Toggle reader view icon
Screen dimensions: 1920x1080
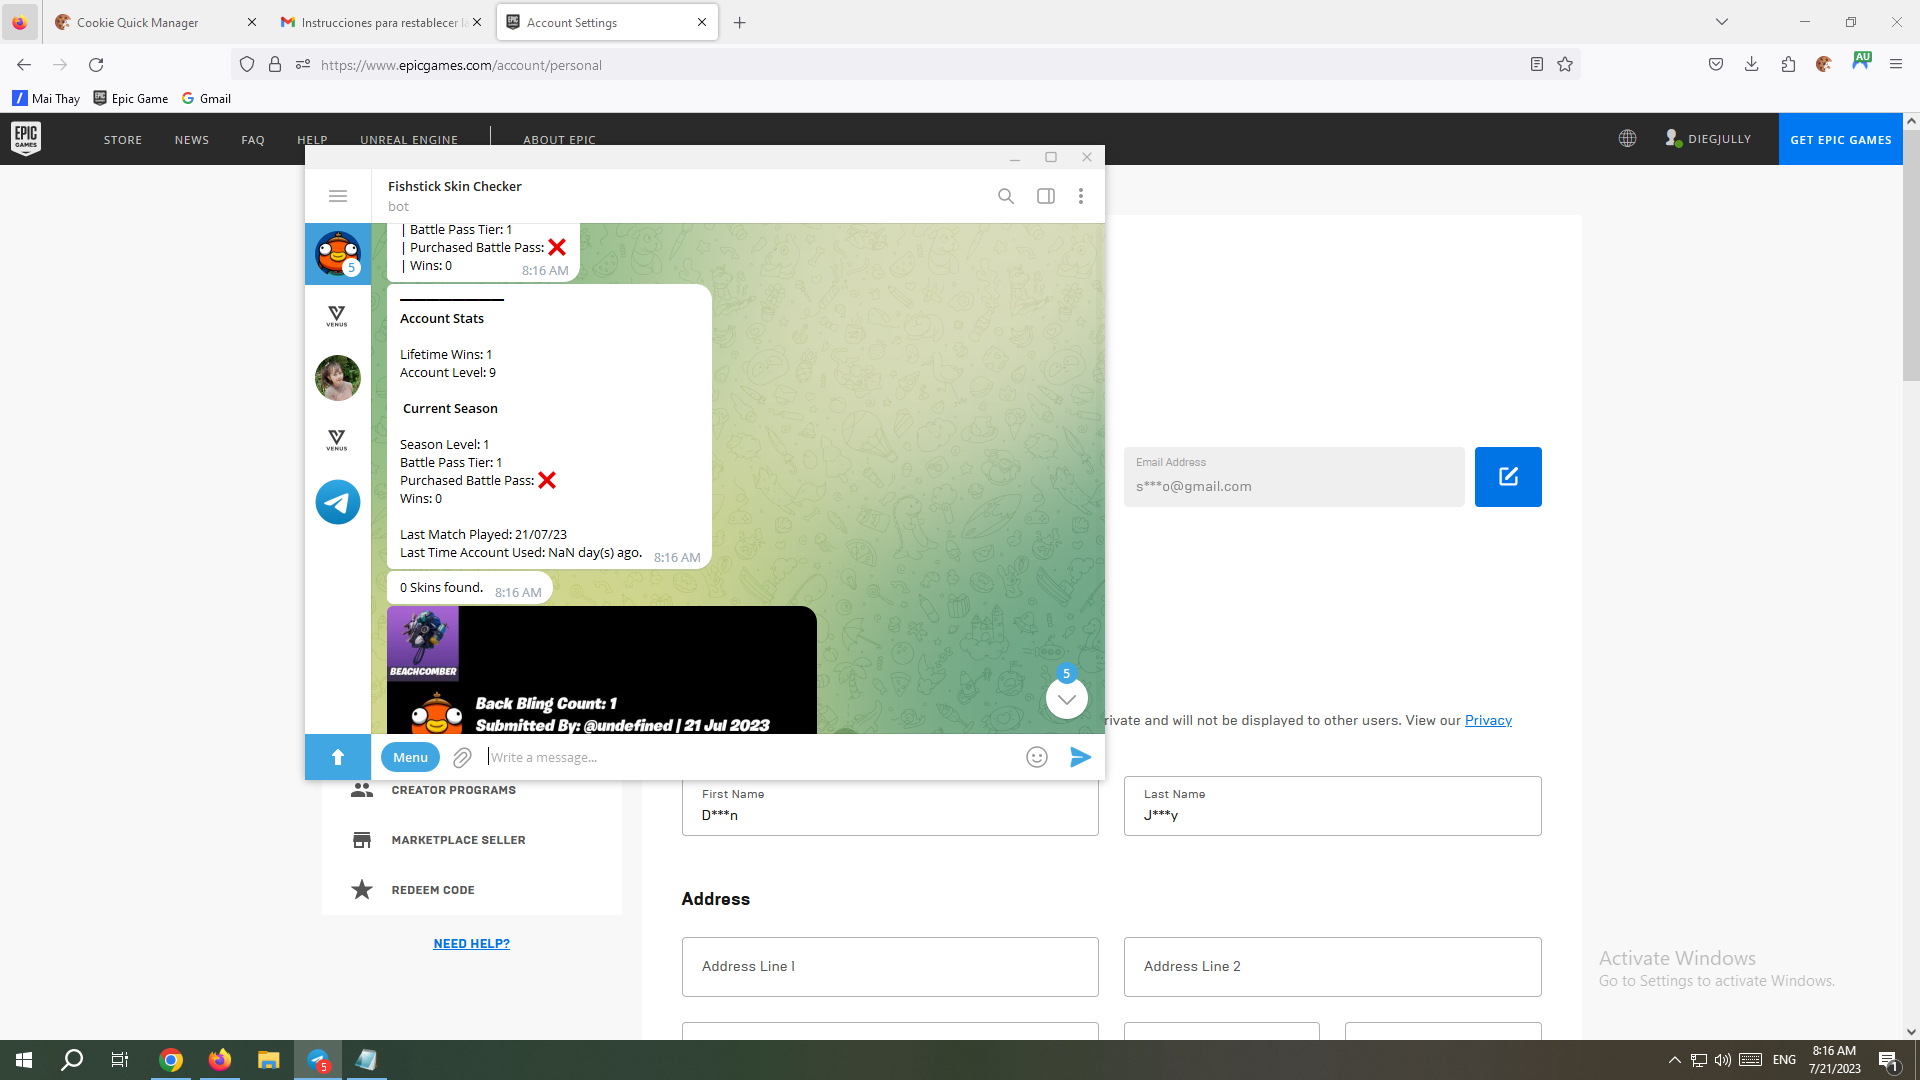click(x=1537, y=64)
